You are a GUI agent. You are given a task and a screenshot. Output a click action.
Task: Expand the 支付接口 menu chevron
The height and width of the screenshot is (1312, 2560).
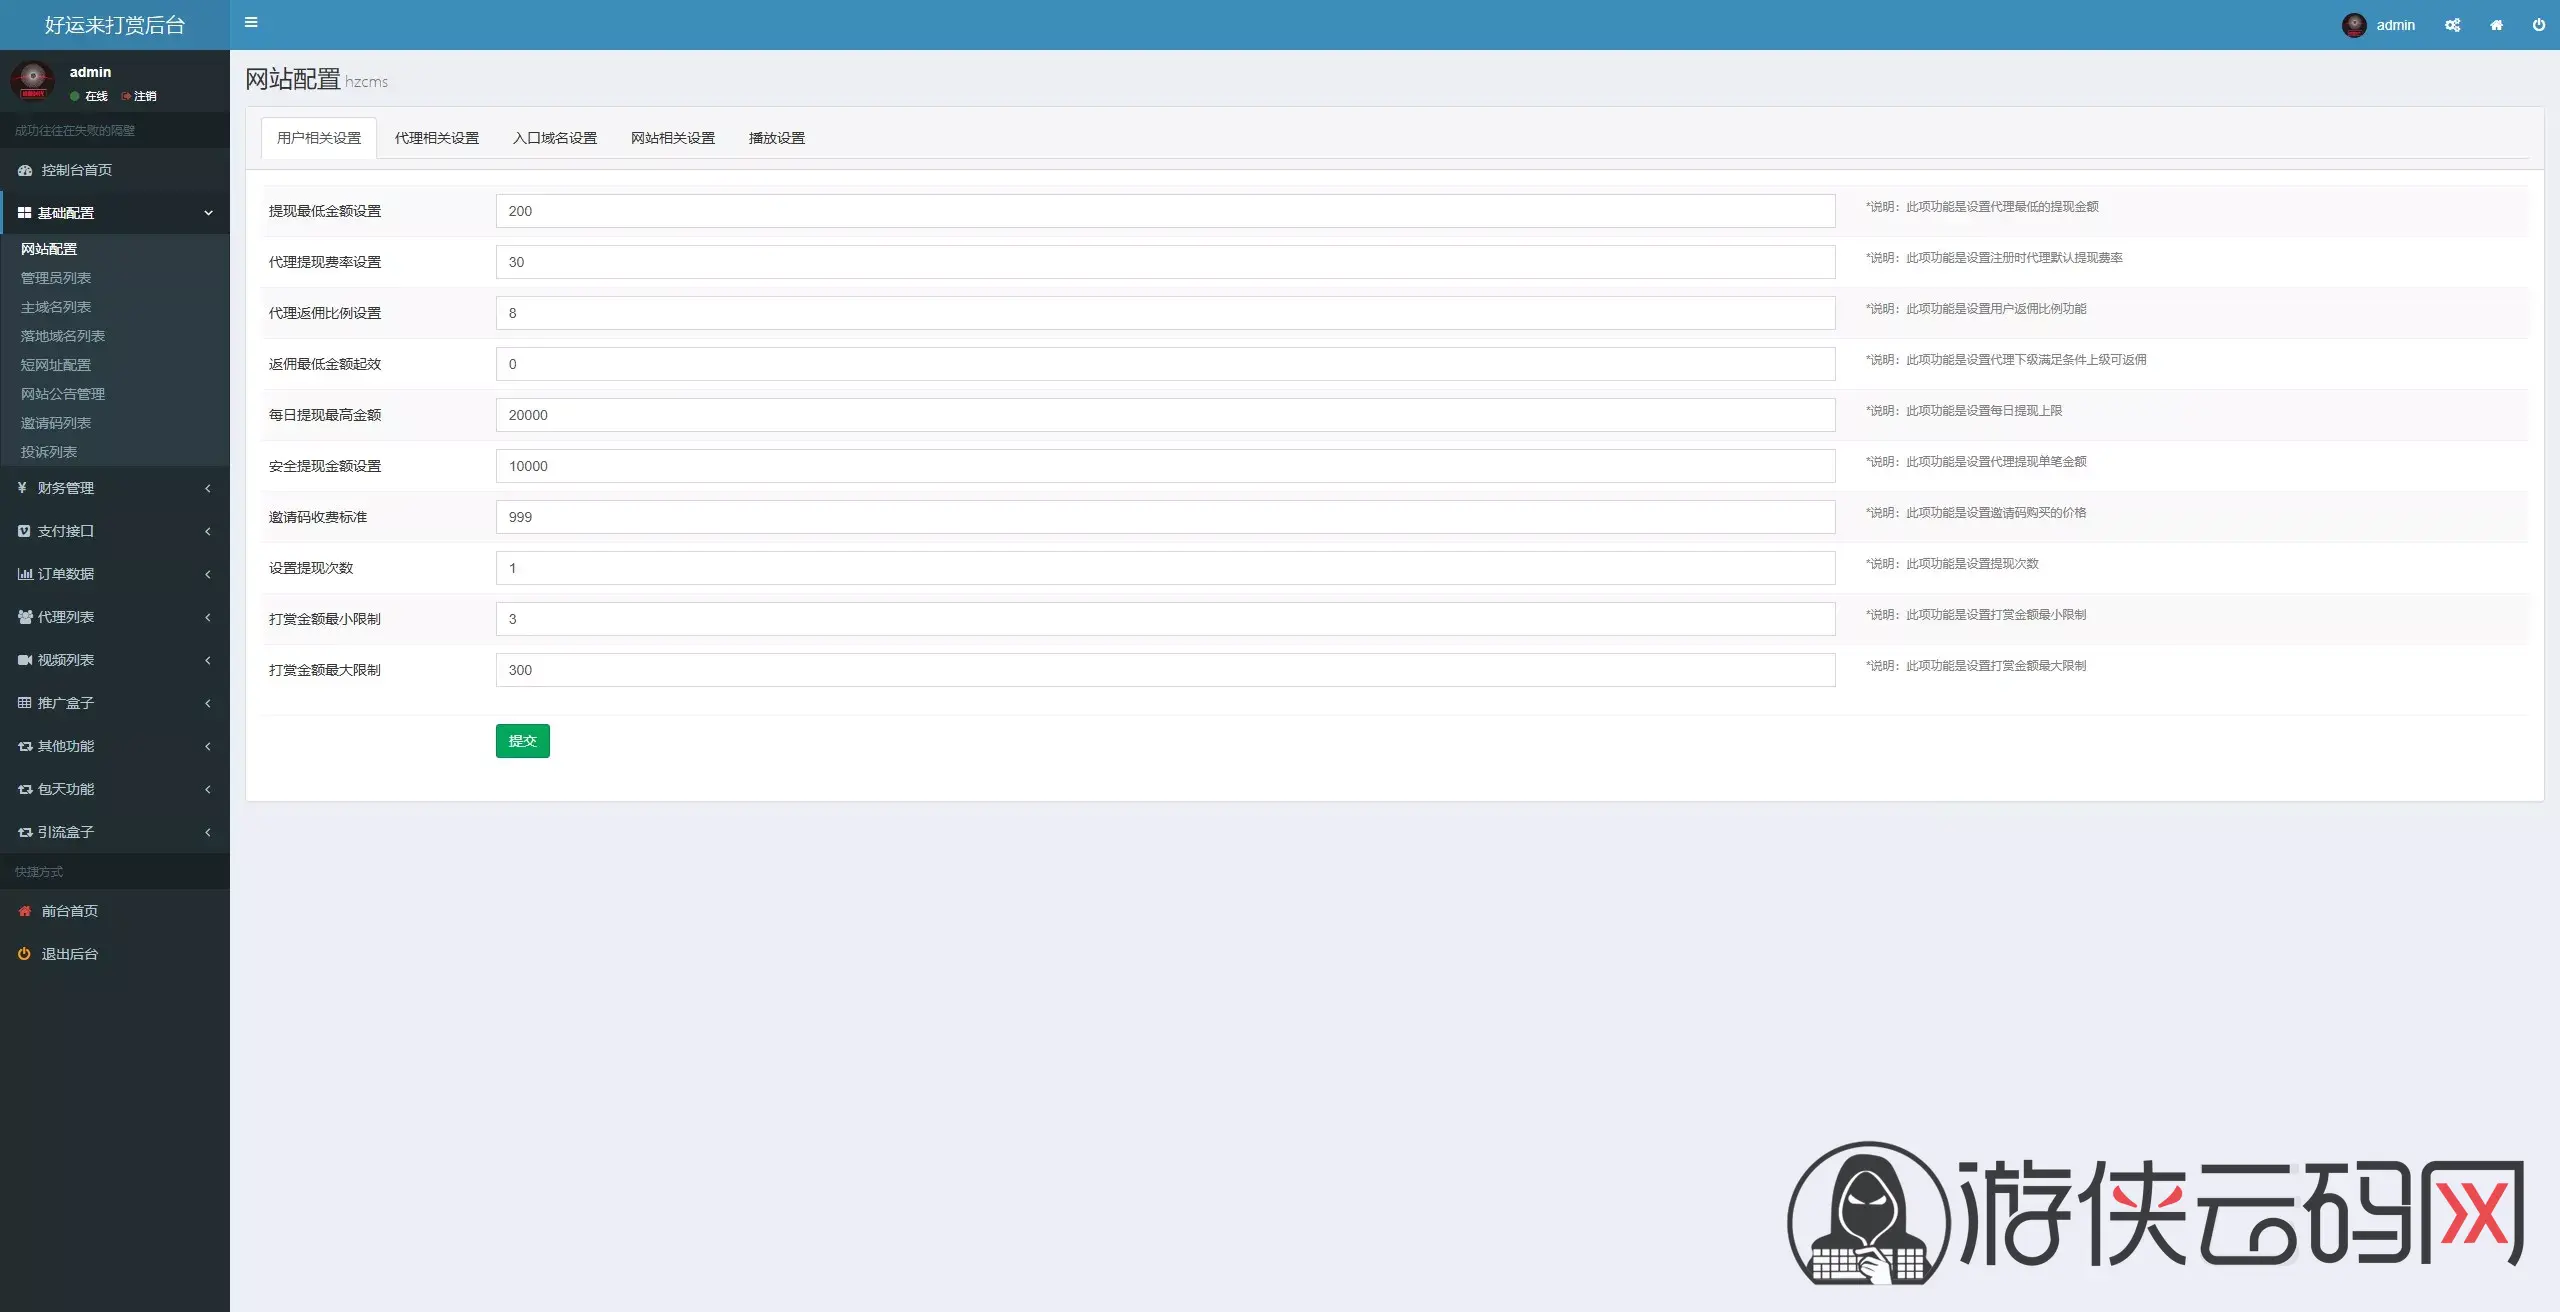click(x=208, y=531)
